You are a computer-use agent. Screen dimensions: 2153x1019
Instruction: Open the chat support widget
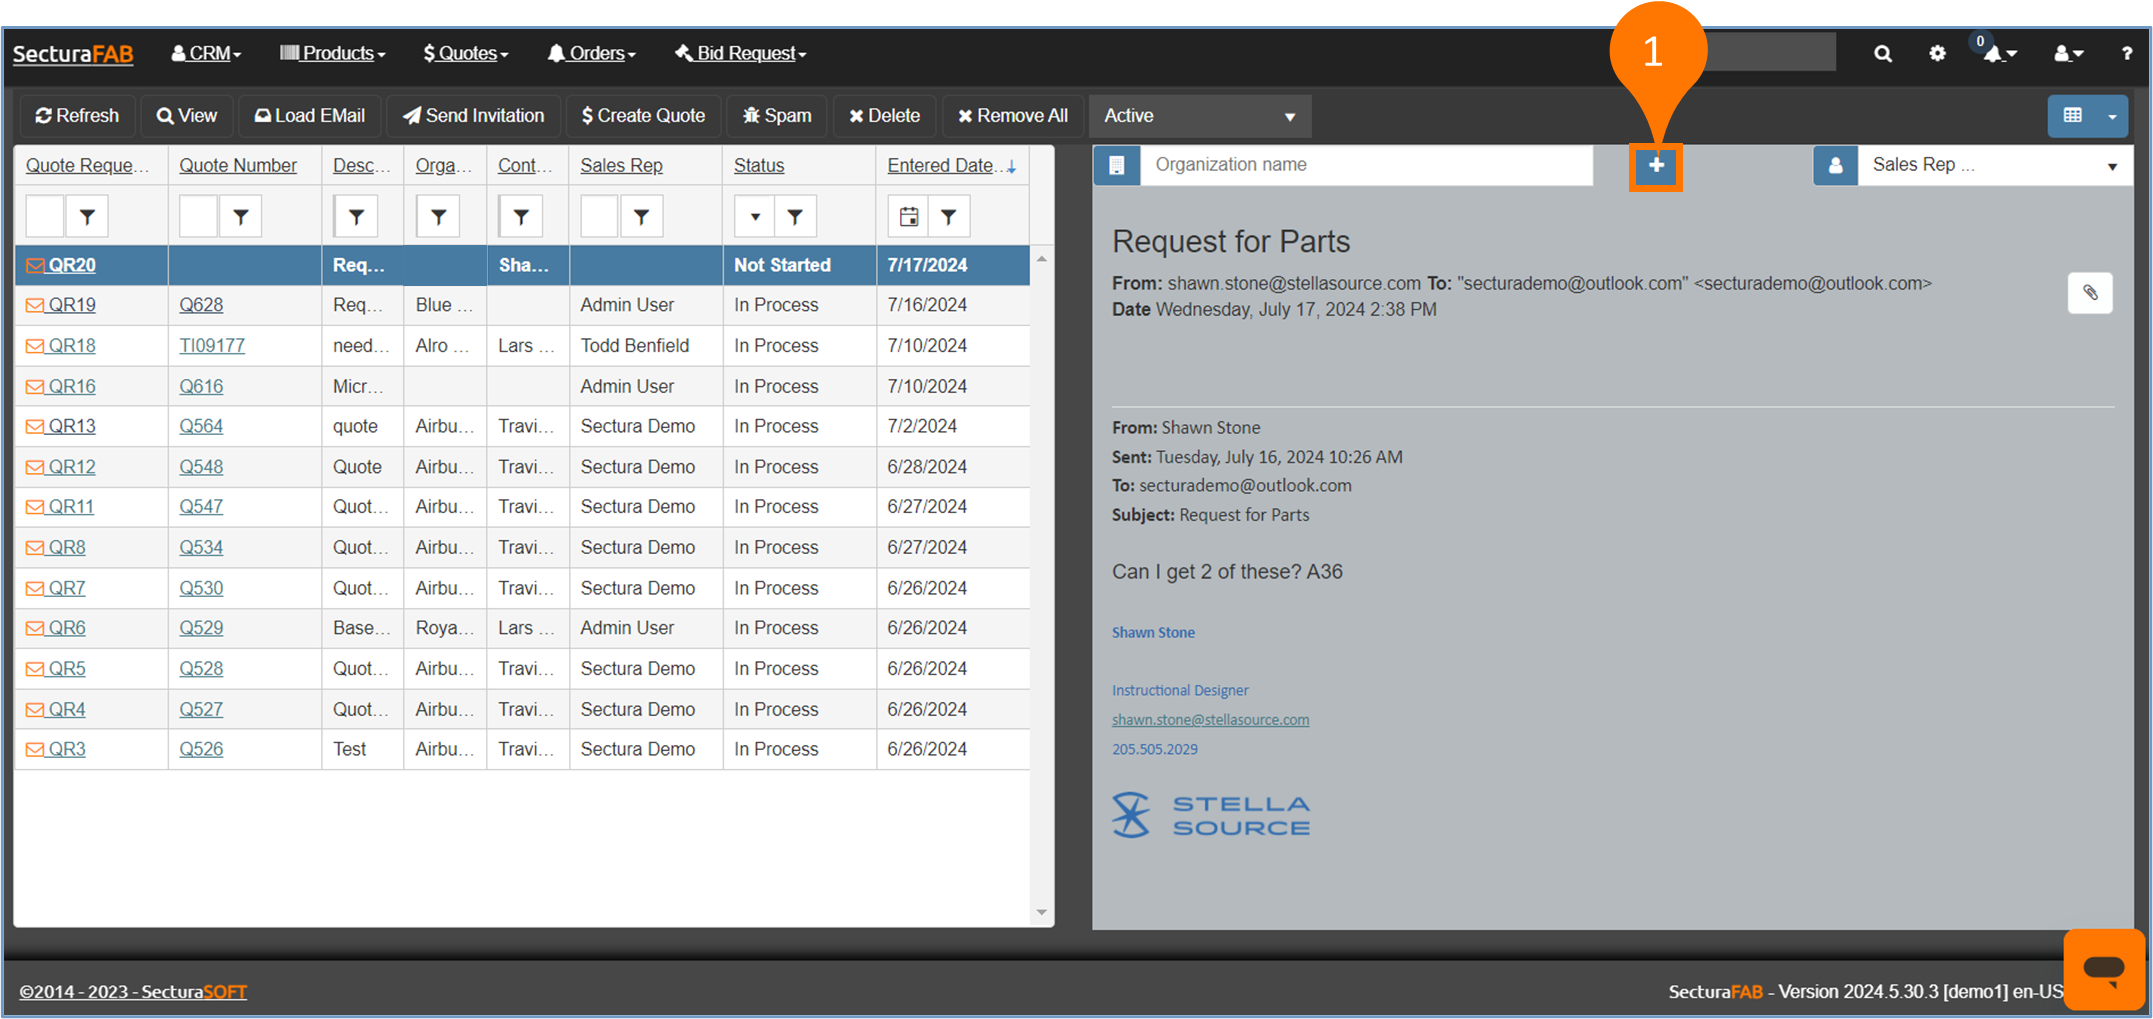(2104, 968)
